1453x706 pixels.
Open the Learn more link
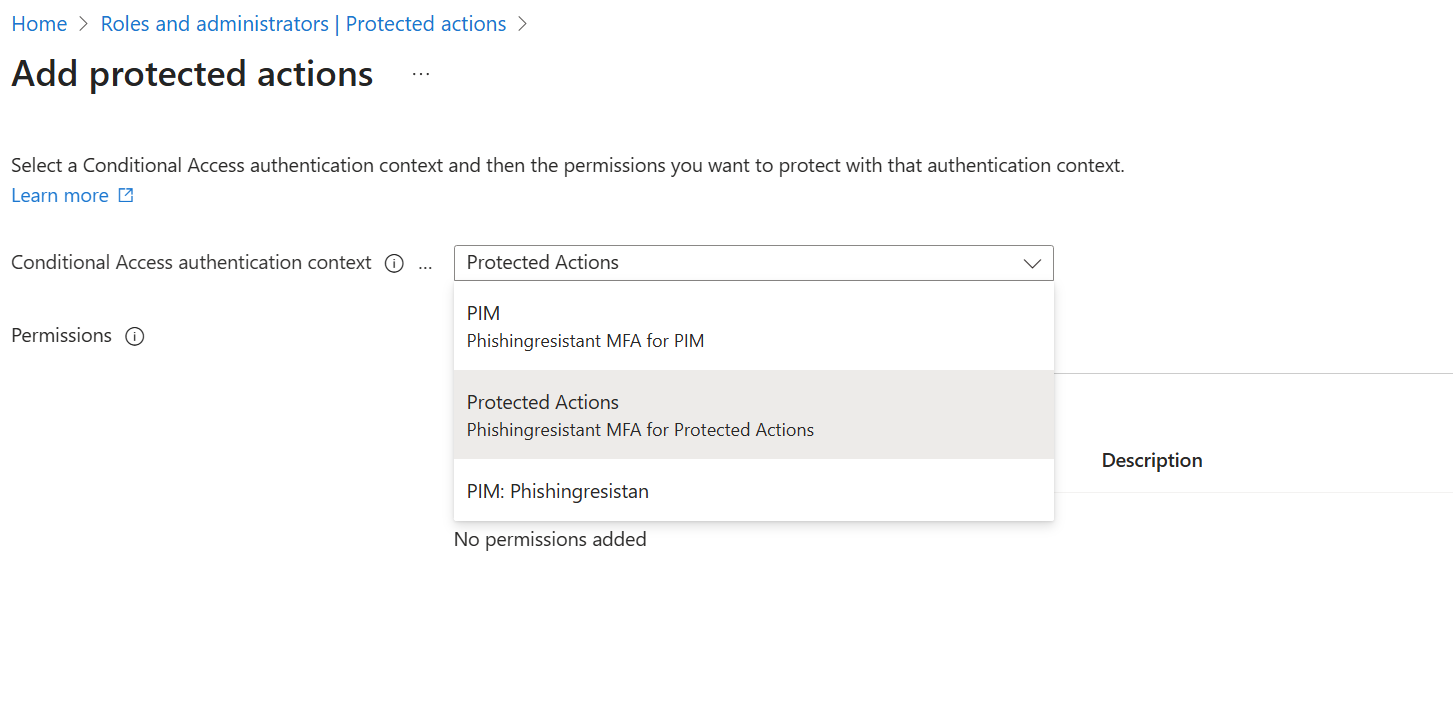[60, 196]
